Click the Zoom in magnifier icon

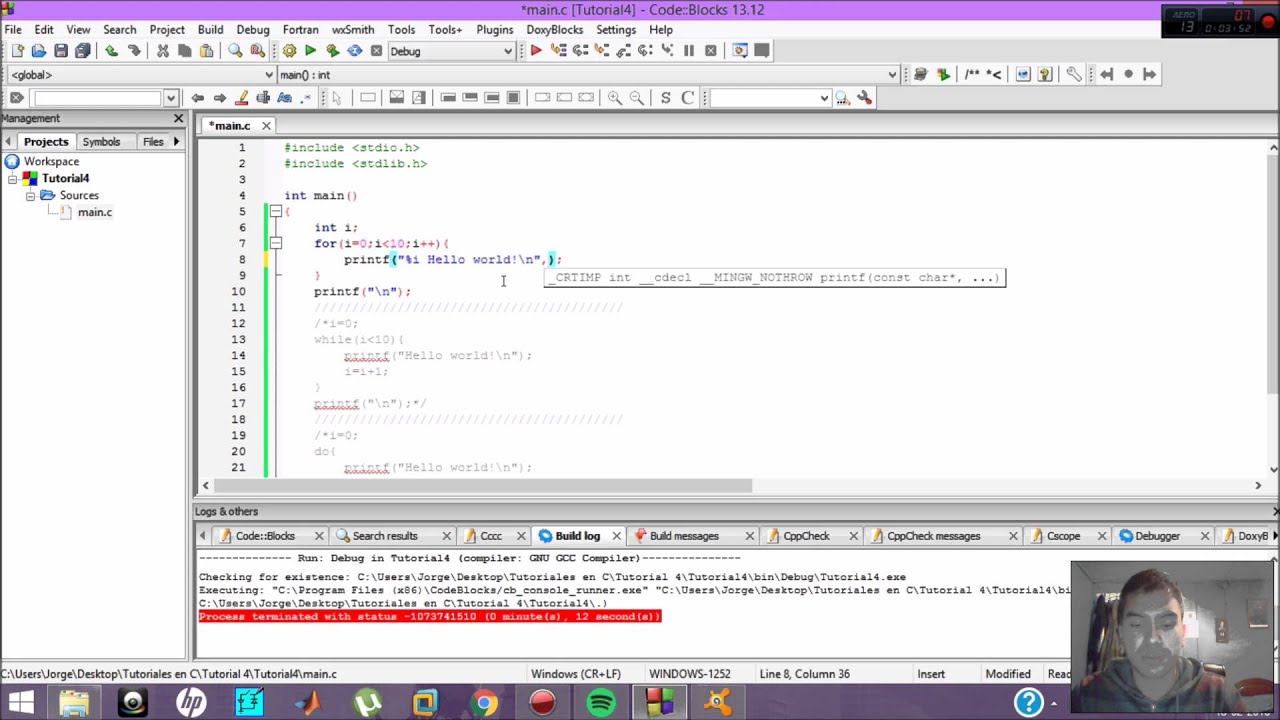pyautogui.click(x=615, y=98)
